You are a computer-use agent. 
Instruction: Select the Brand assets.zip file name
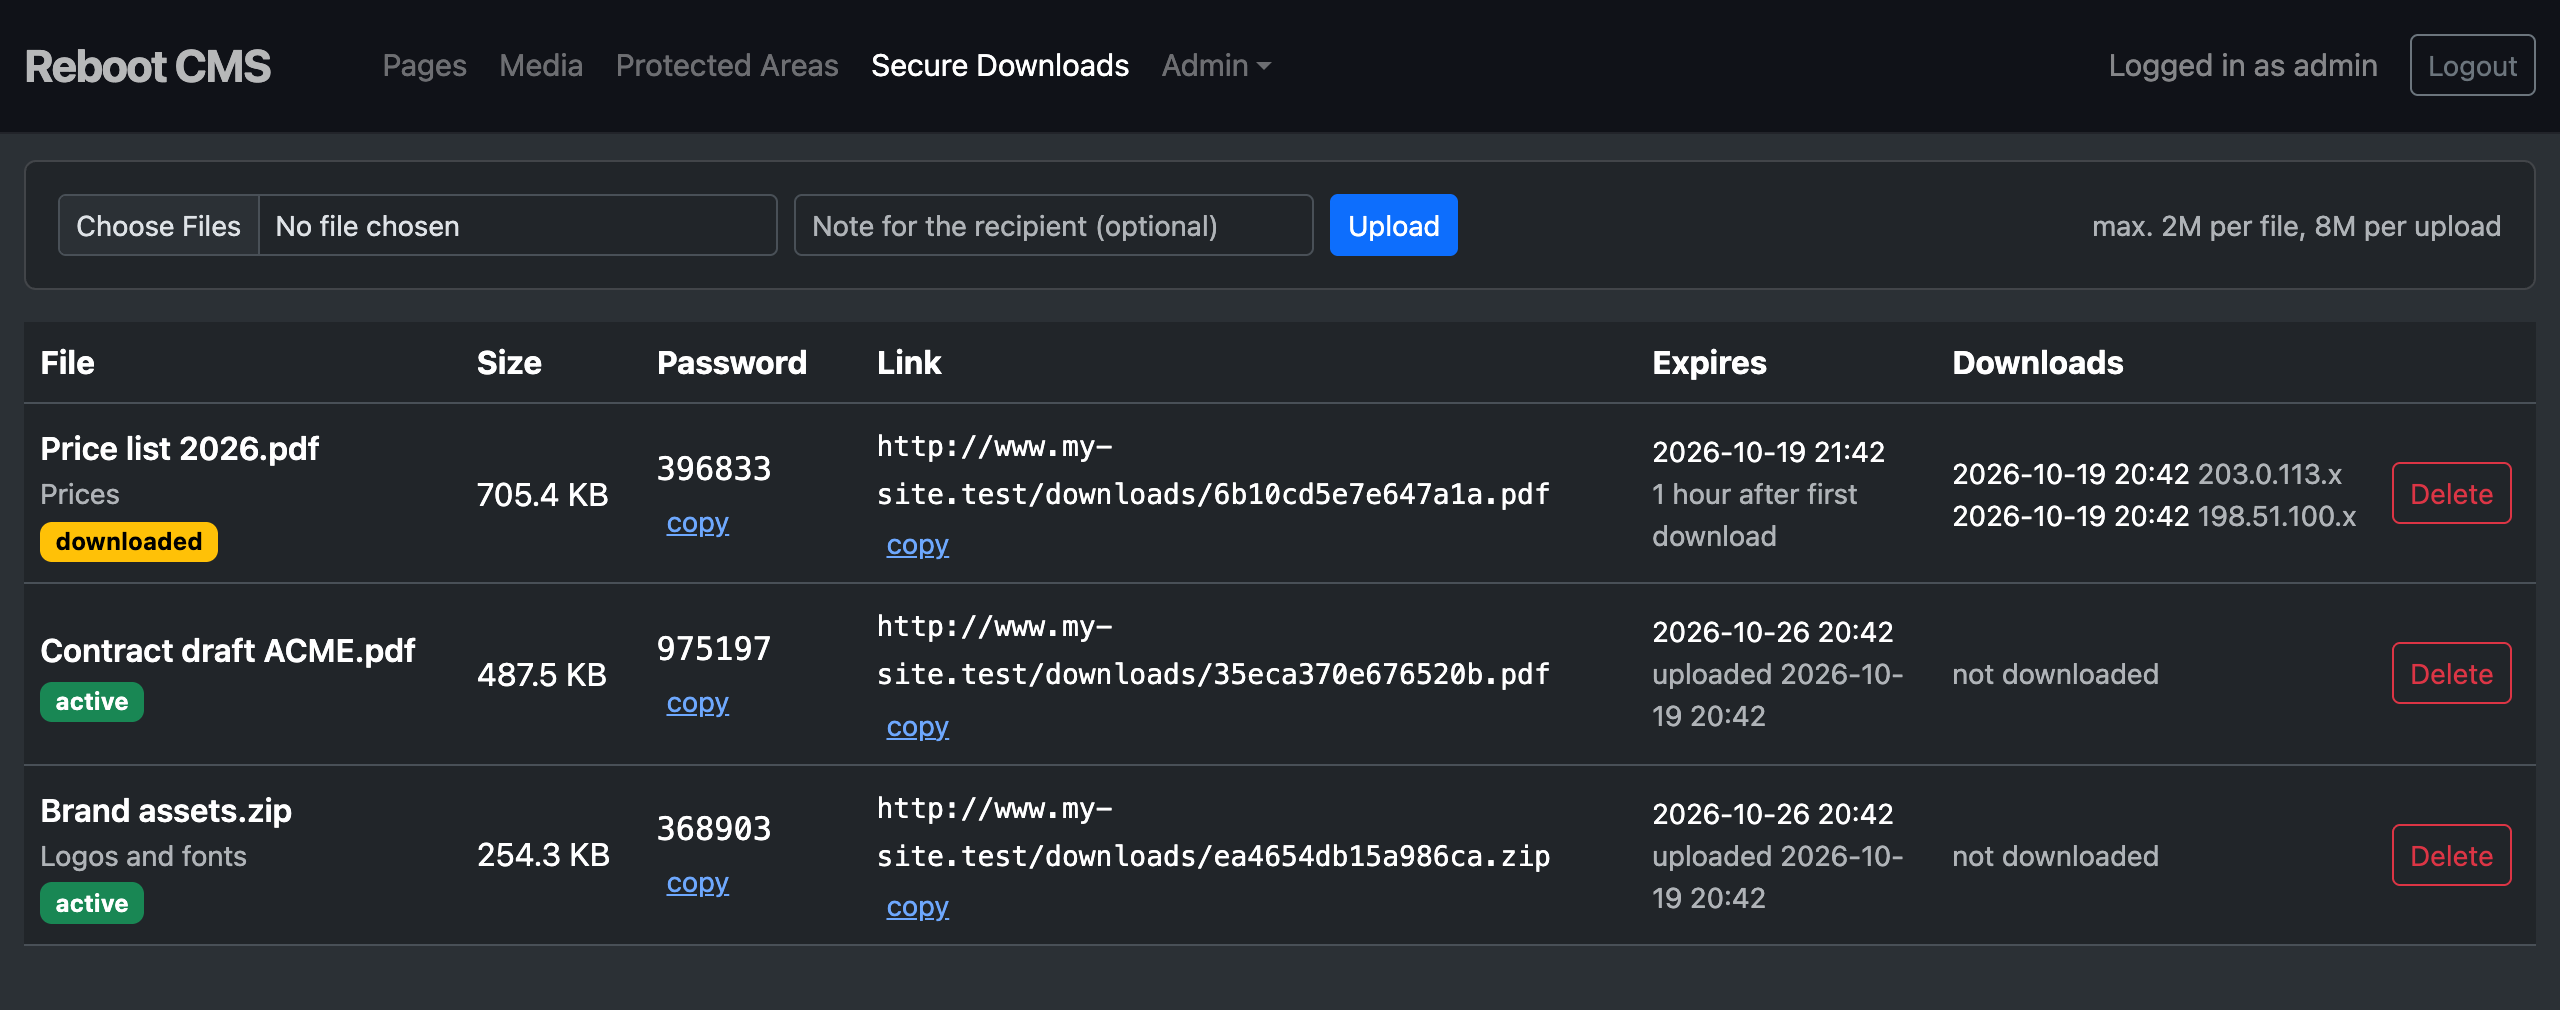pos(166,811)
